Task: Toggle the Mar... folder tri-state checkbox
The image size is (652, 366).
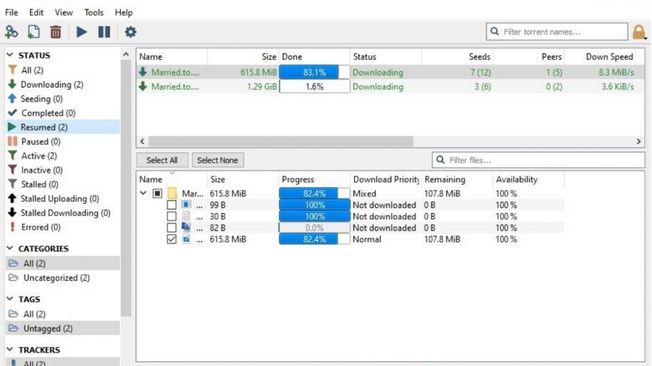Action: point(157,193)
